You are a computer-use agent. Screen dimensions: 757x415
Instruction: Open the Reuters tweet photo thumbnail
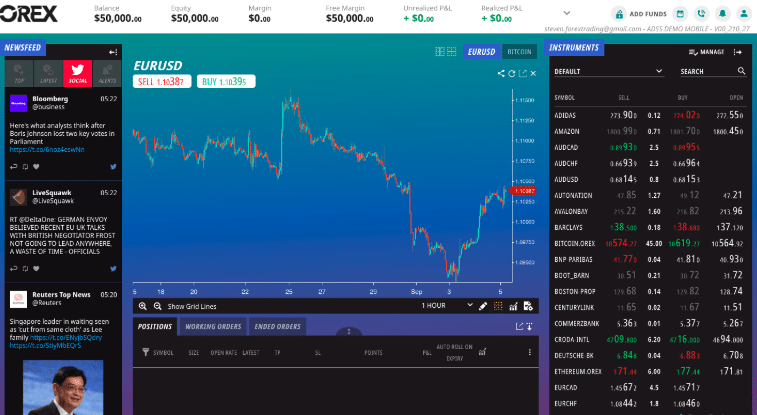(63, 387)
